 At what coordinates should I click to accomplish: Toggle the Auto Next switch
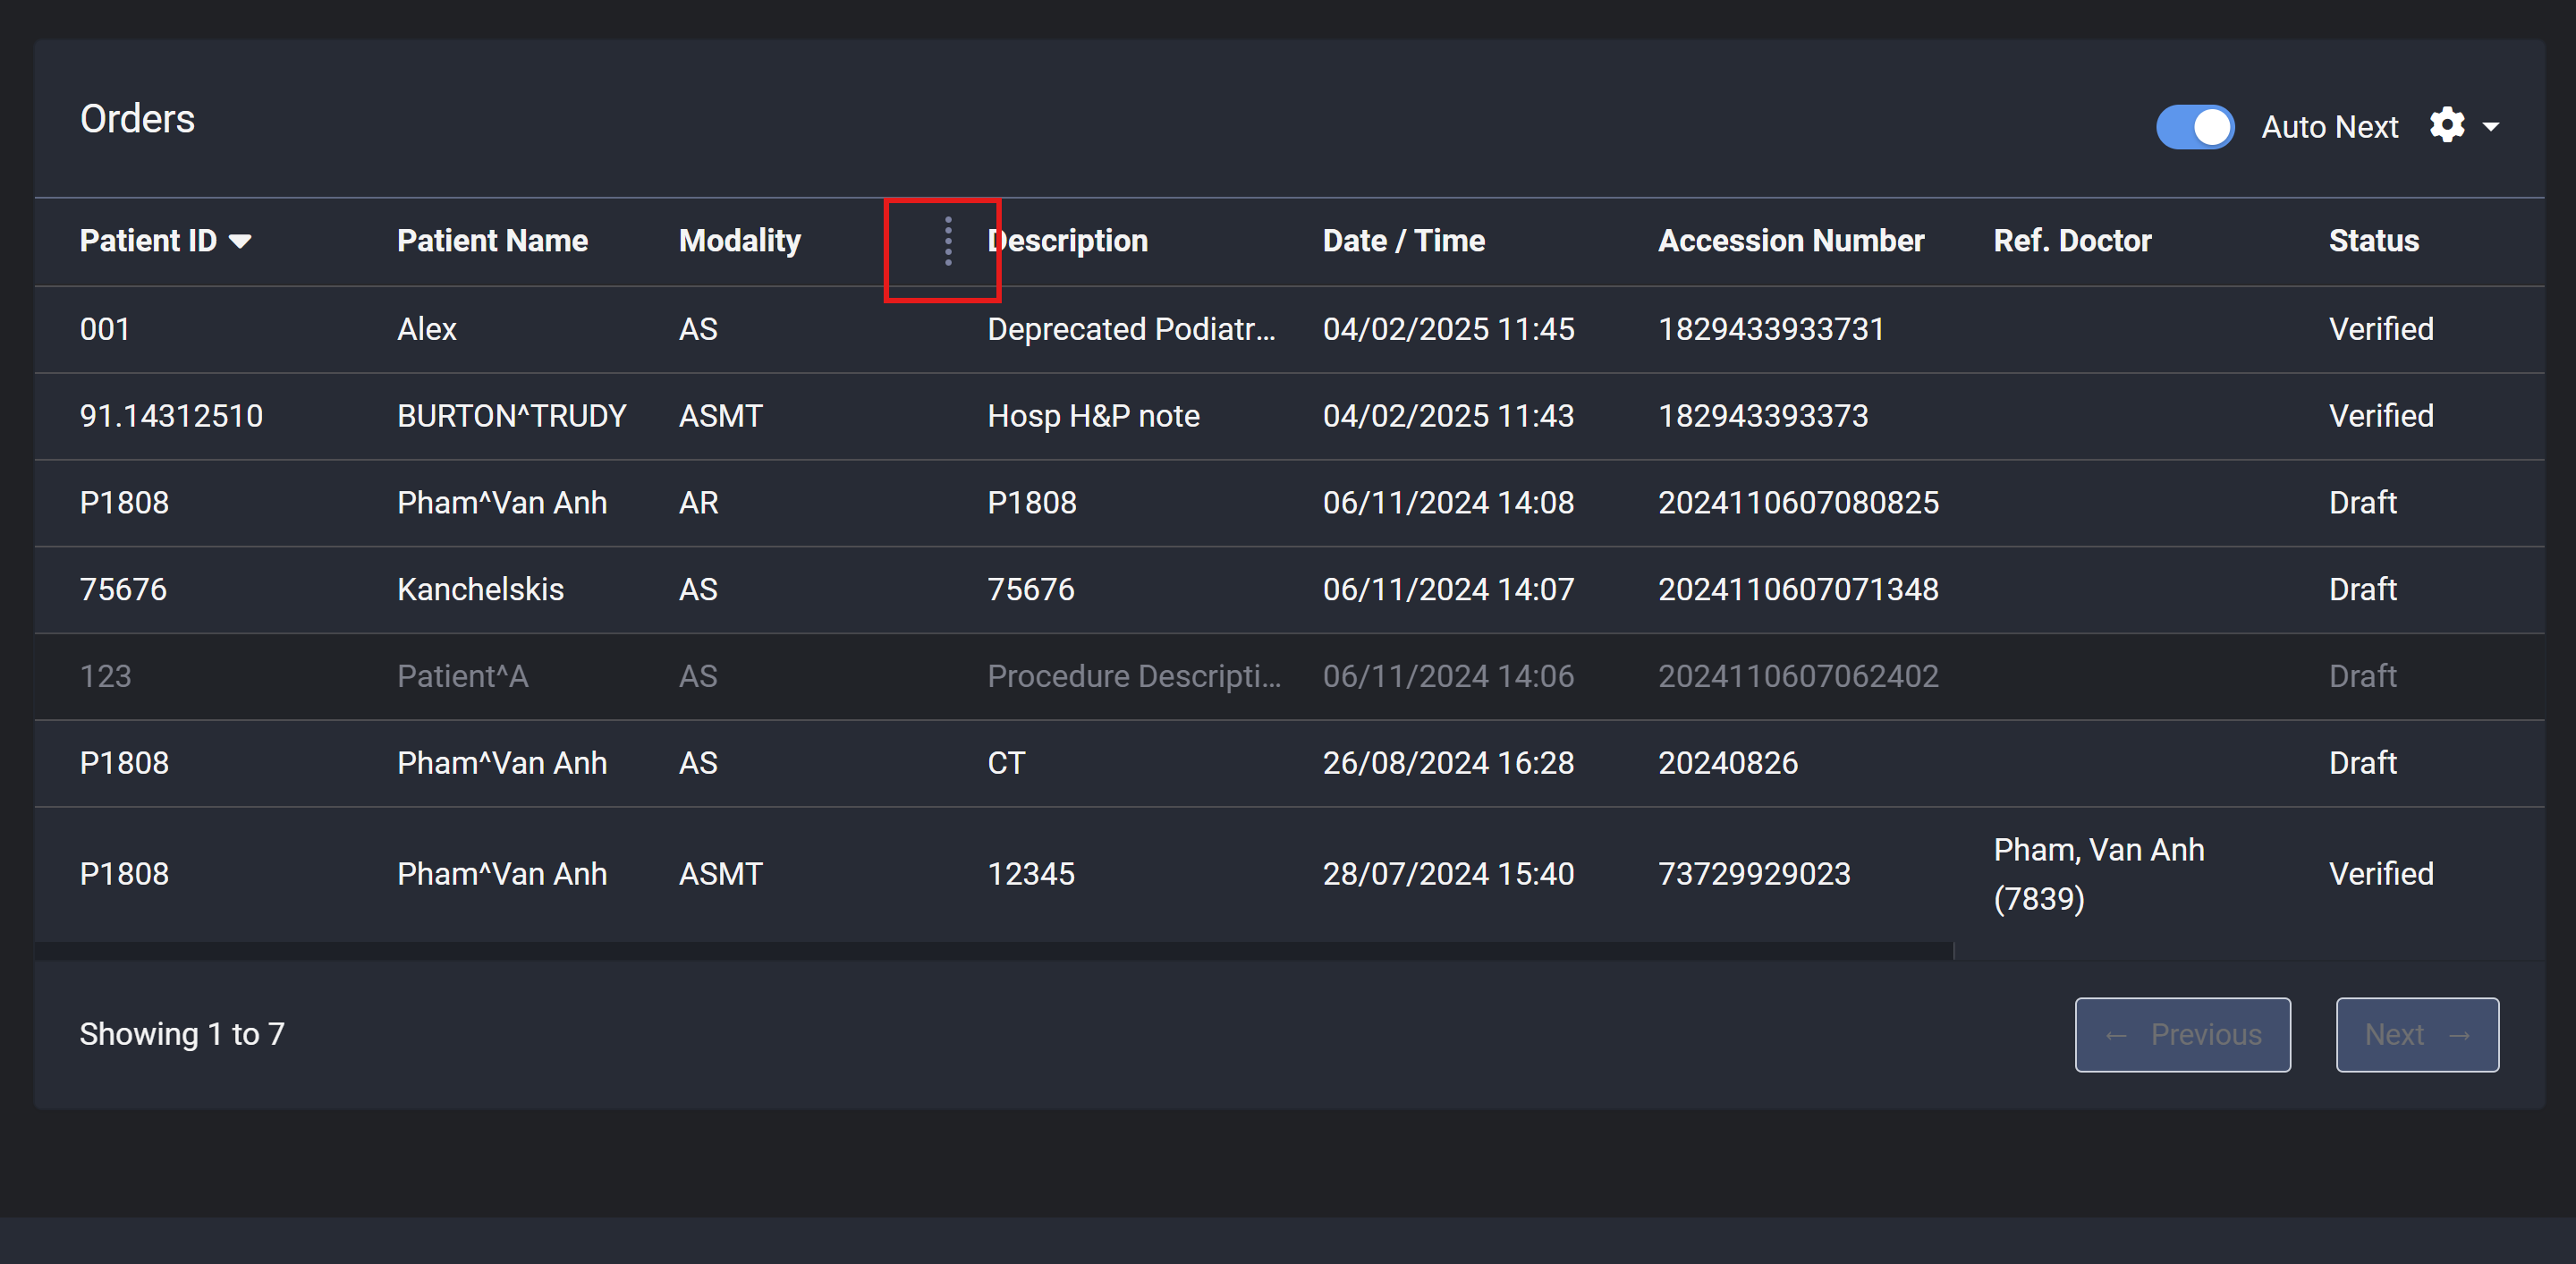point(2194,127)
